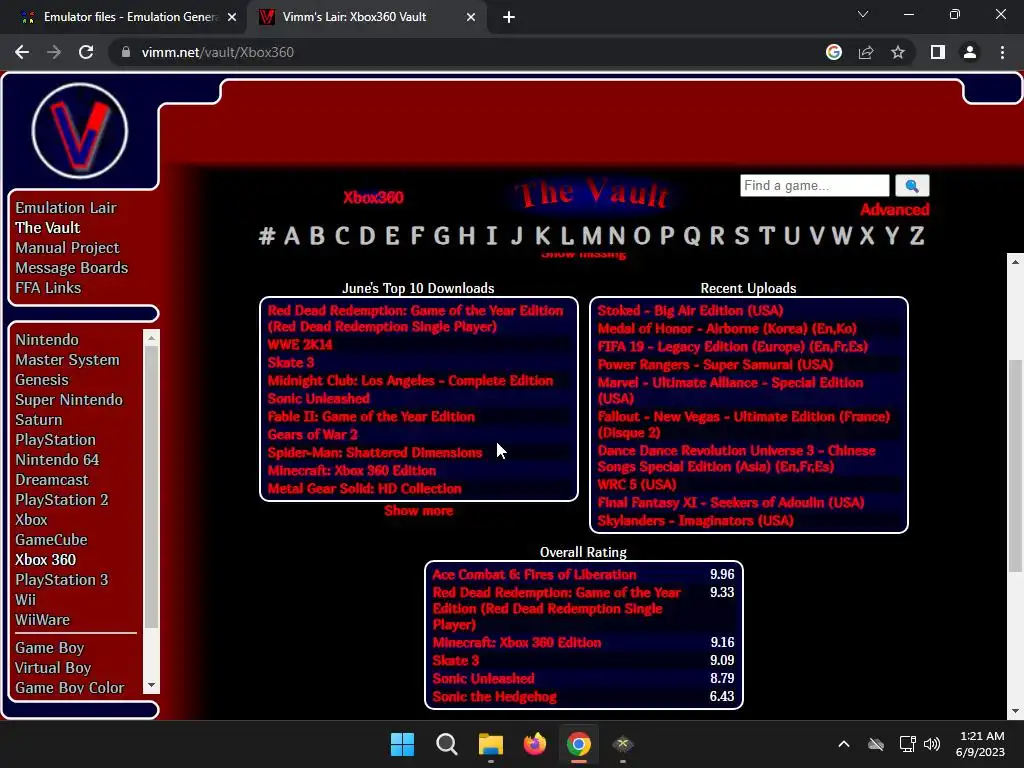Viewport: 1024px width, 768px height.
Task: Open Stoked - Big Air Edition (USA)
Action: (690, 311)
